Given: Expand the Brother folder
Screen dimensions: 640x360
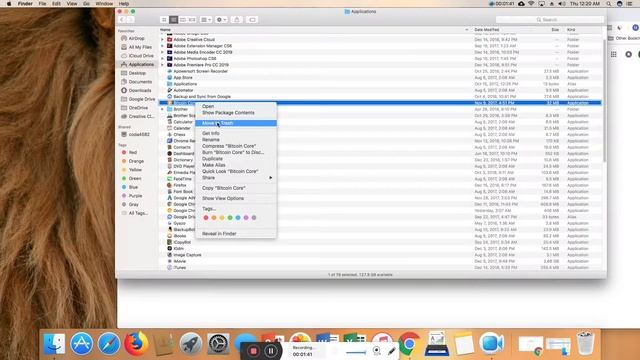Looking at the screenshot, I should (162, 109).
